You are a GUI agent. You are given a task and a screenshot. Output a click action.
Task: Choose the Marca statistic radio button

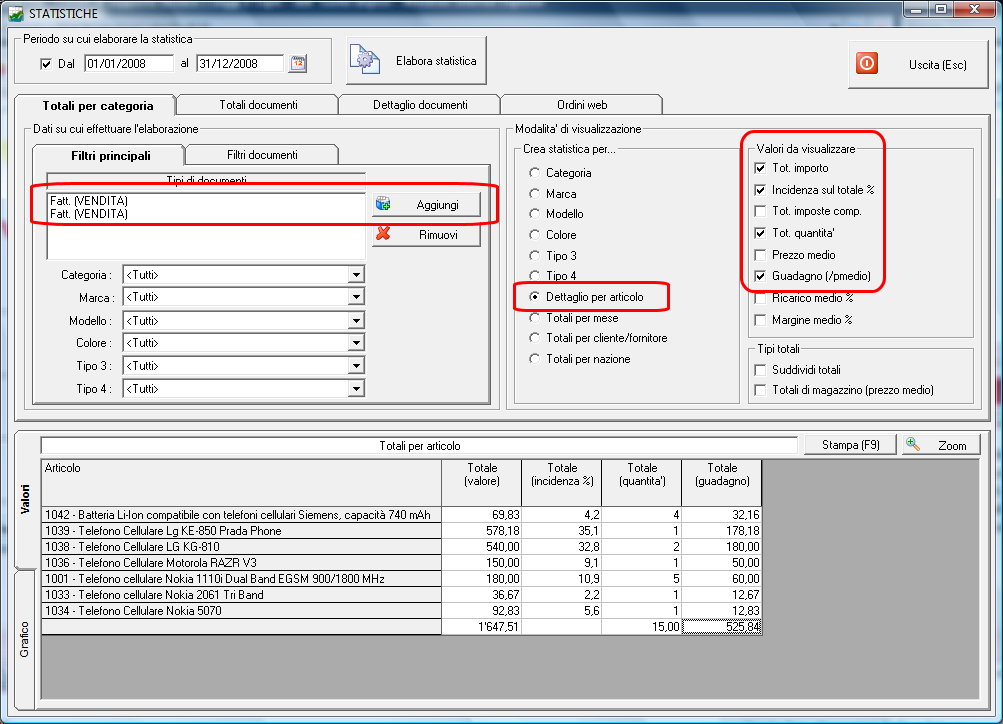[x=535, y=194]
